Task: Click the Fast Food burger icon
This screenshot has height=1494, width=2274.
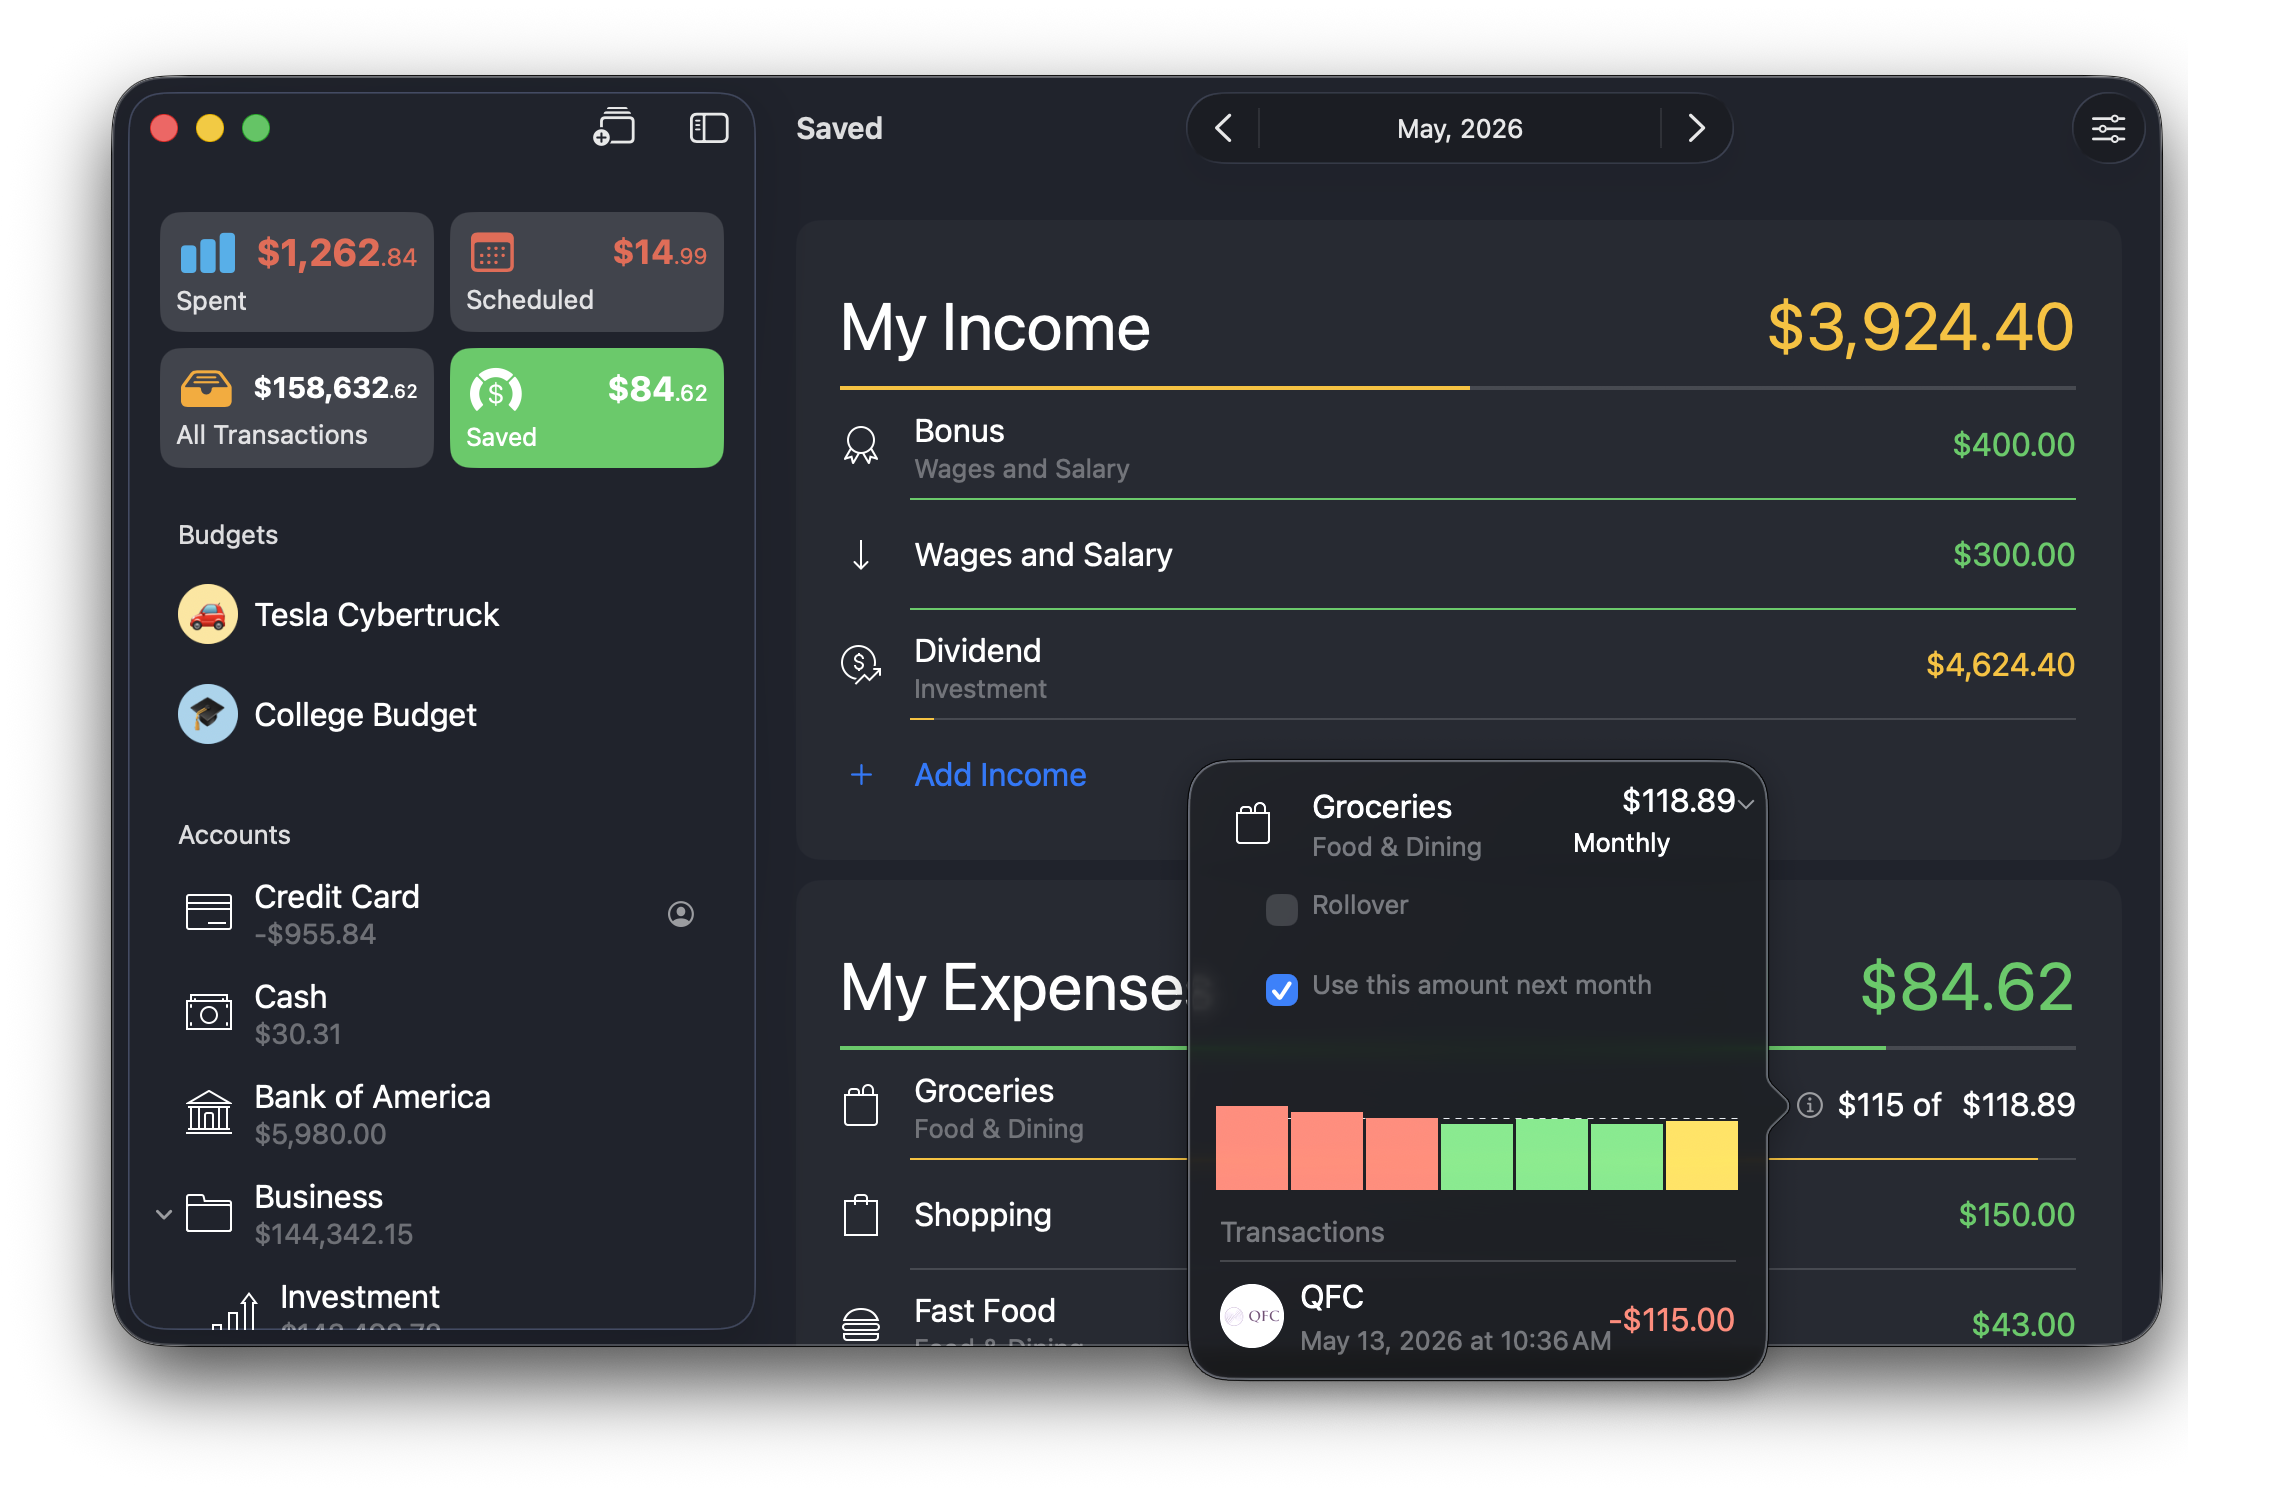Action: (x=861, y=1325)
